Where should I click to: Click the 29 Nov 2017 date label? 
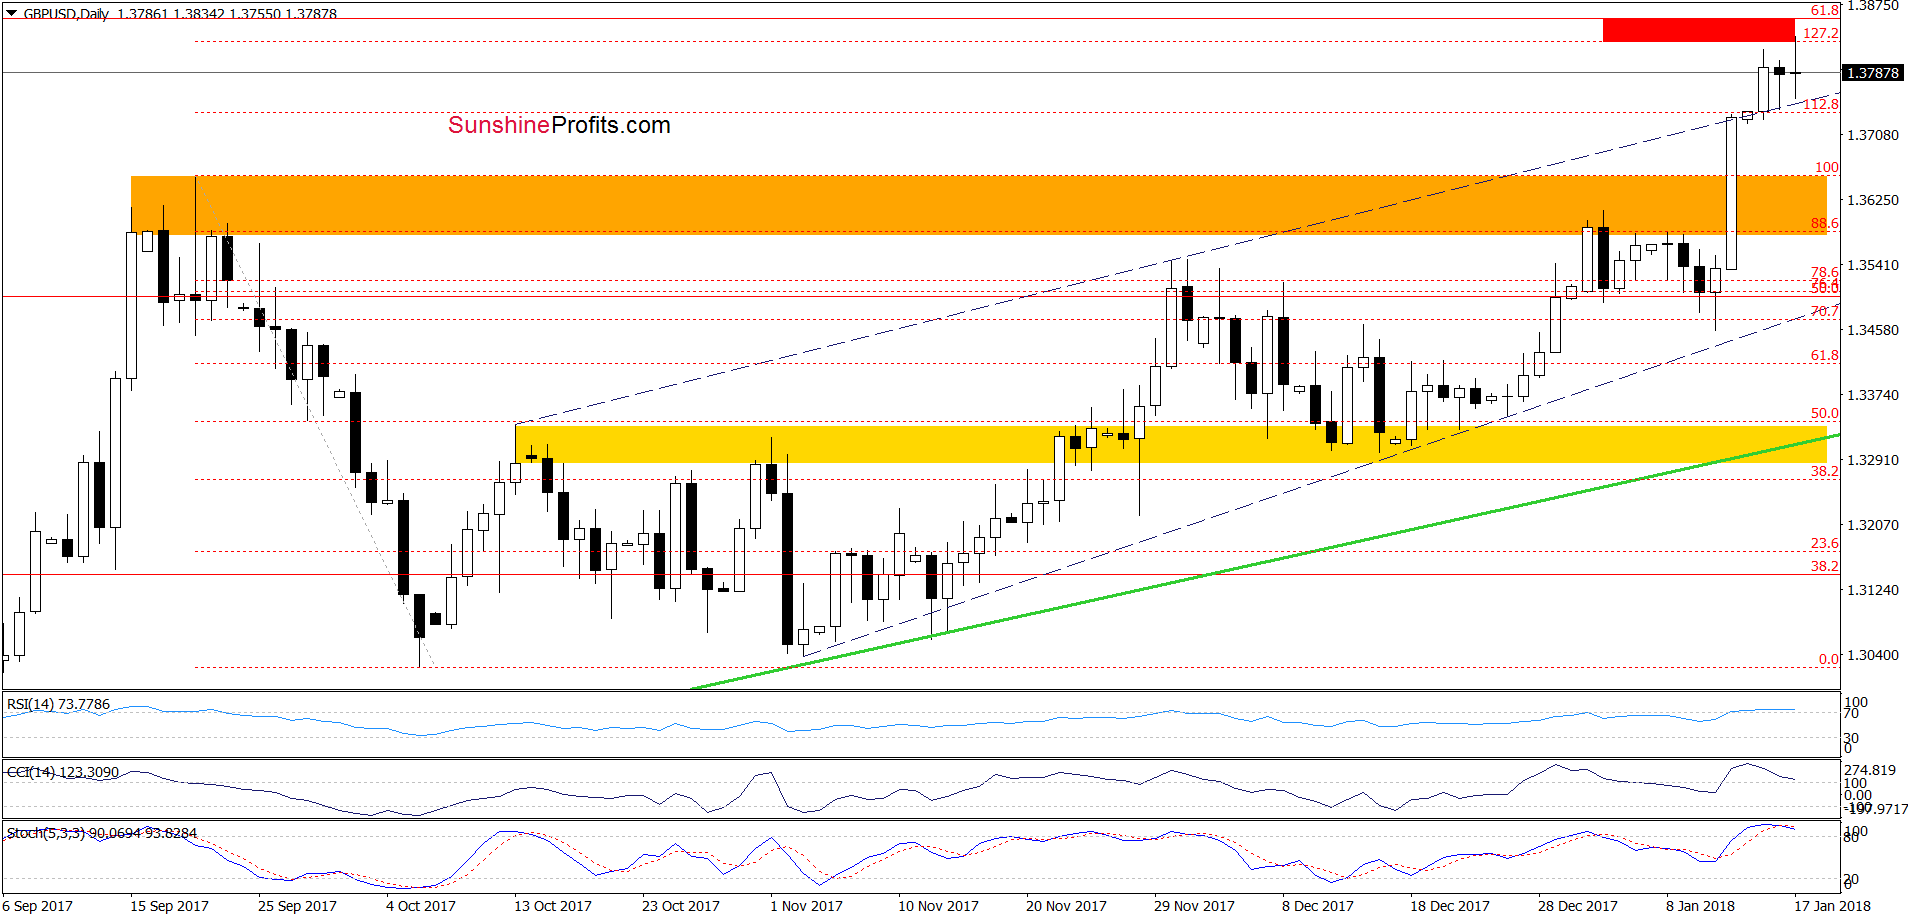point(1194,906)
